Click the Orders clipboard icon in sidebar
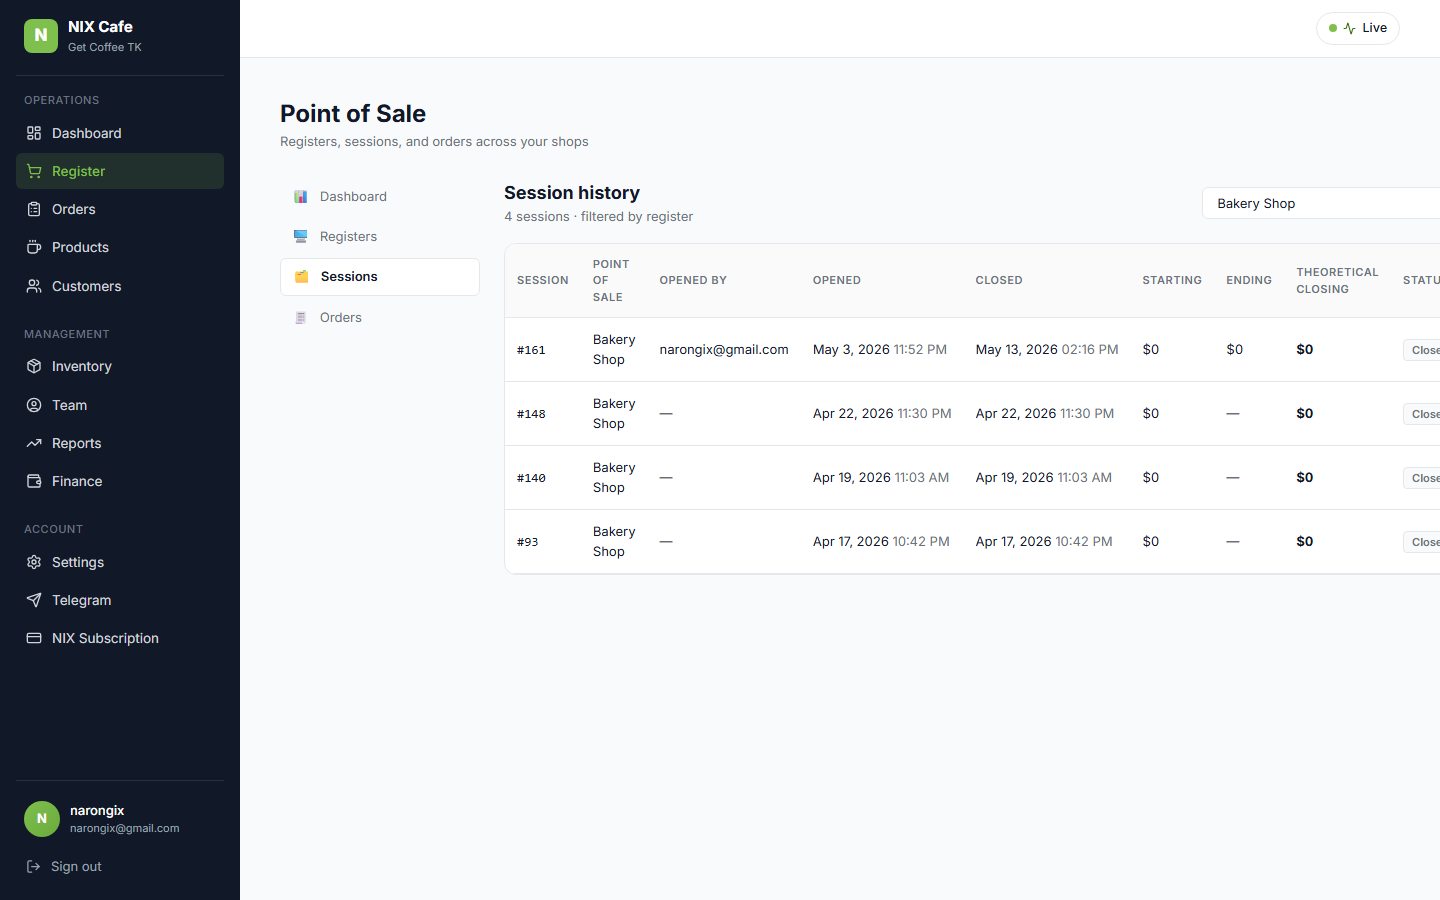 coord(34,209)
